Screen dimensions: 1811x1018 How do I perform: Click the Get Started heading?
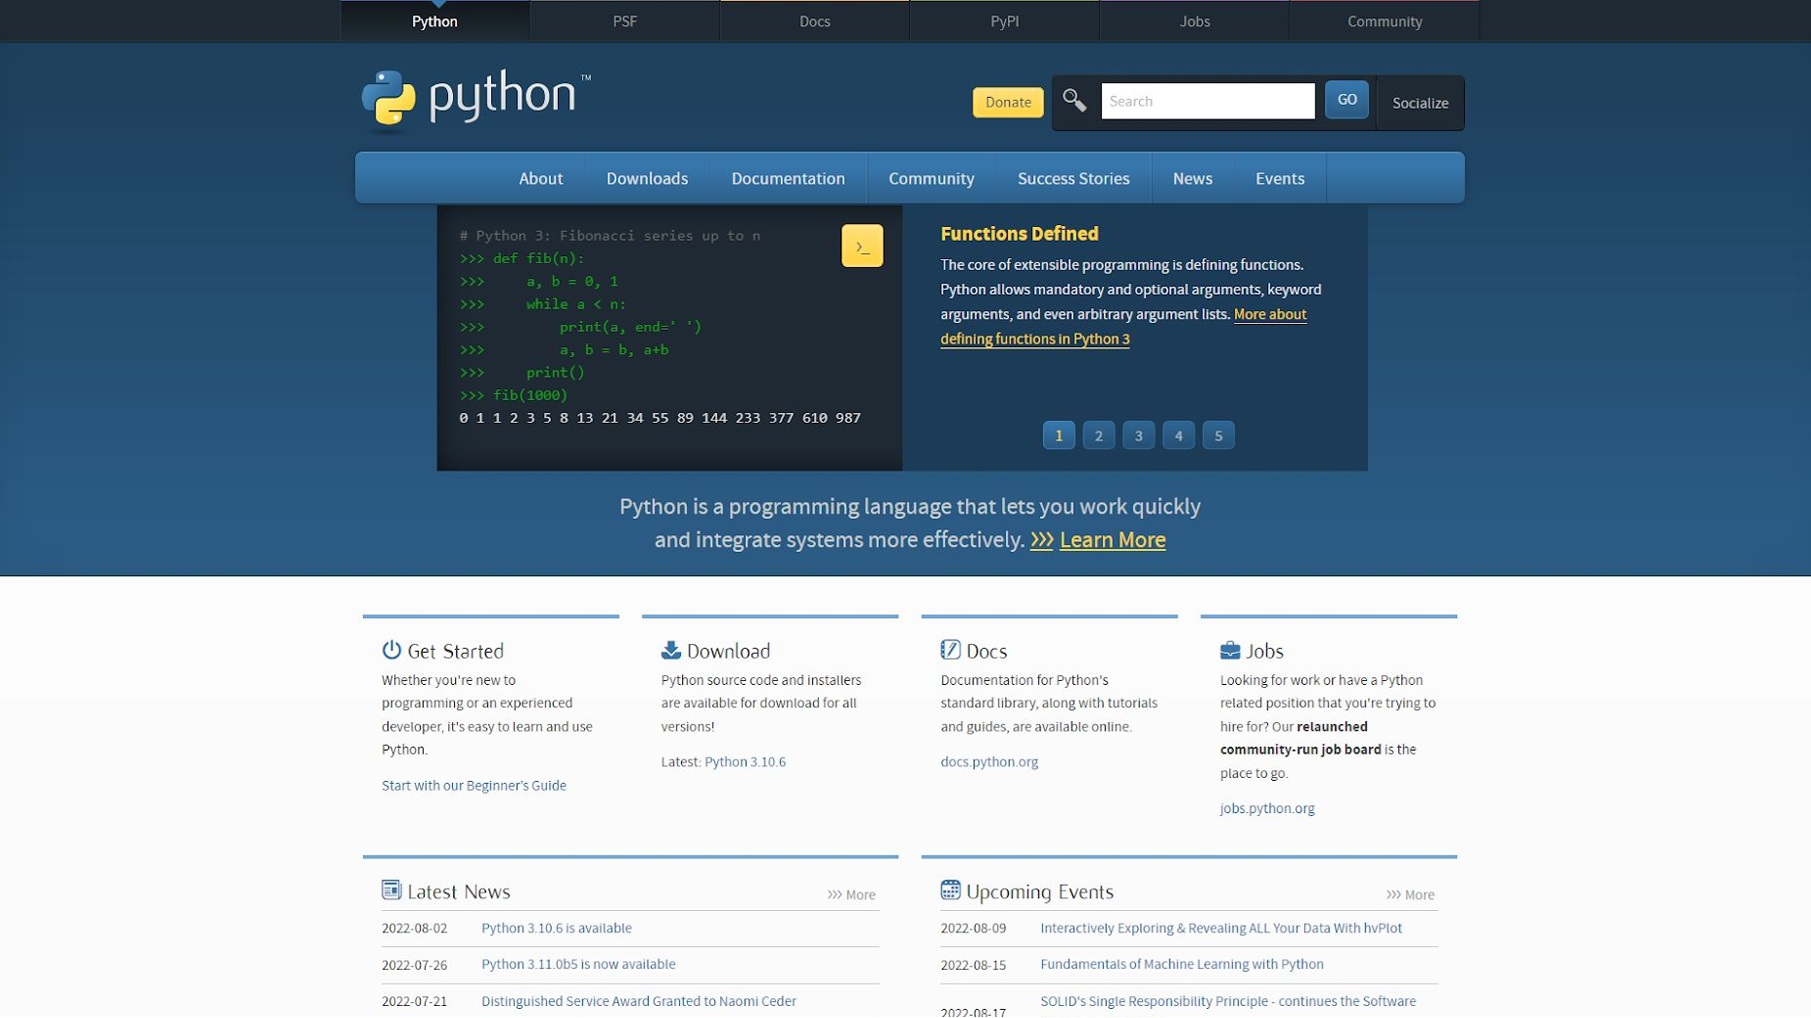tap(455, 651)
